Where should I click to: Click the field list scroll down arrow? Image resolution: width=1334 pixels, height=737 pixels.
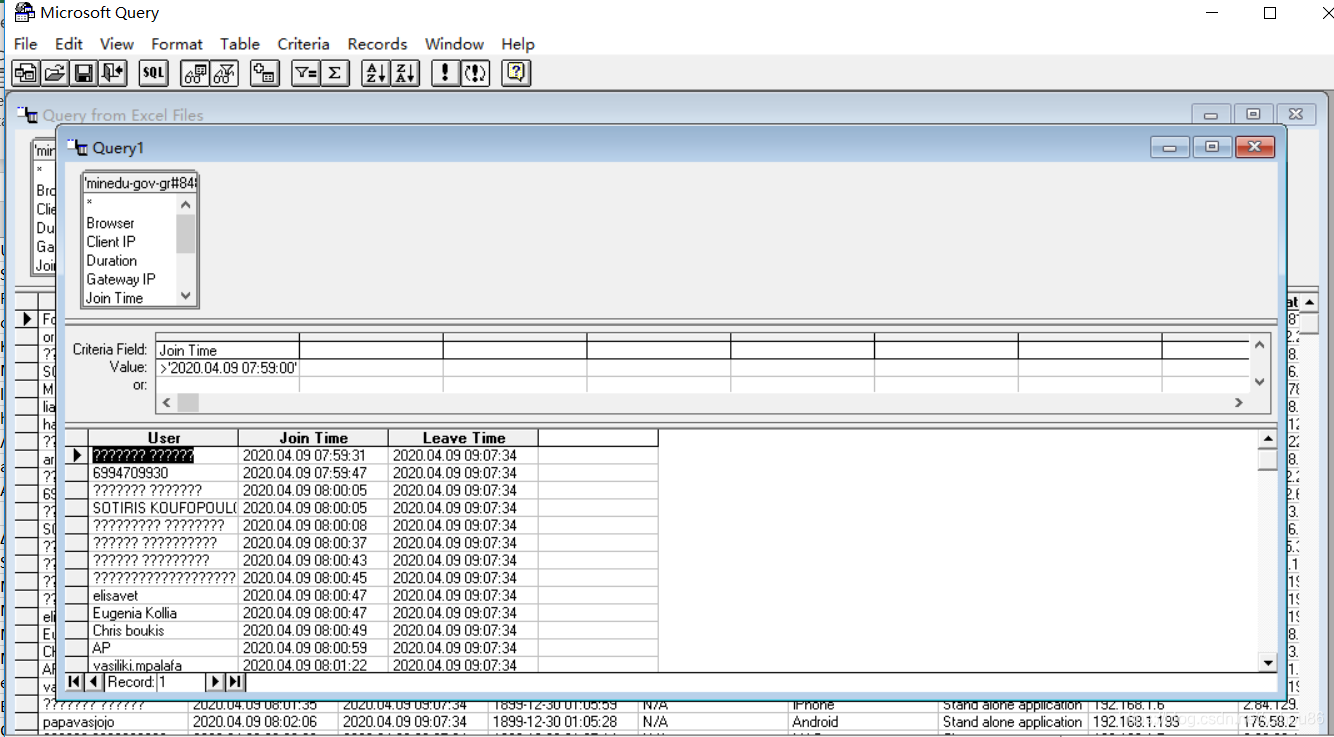[185, 296]
